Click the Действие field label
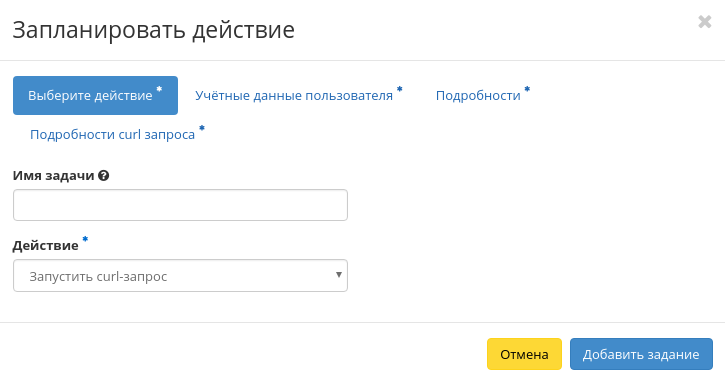Image resolution: width=725 pixels, height=382 pixels. pyautogui.click(x=45, y=246)
